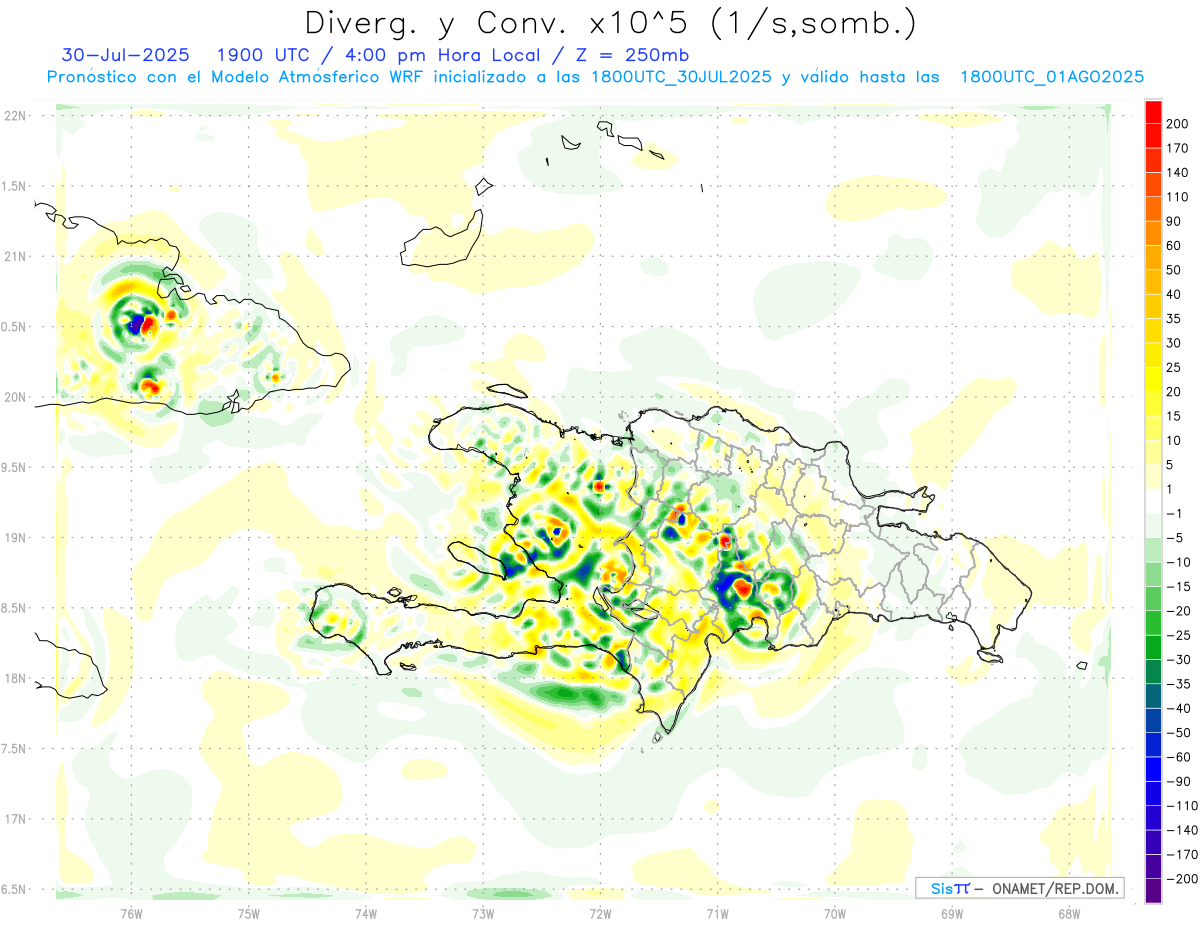Click the "110" legend value
This screenshot has height=927, width=1200.
coord(1177,197)
